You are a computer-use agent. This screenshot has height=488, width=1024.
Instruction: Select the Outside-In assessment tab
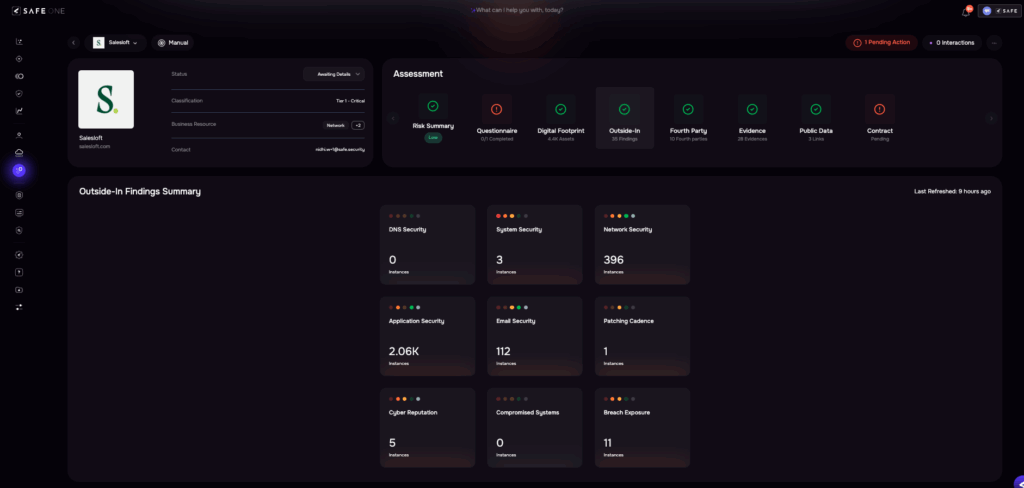click(624, 118)
